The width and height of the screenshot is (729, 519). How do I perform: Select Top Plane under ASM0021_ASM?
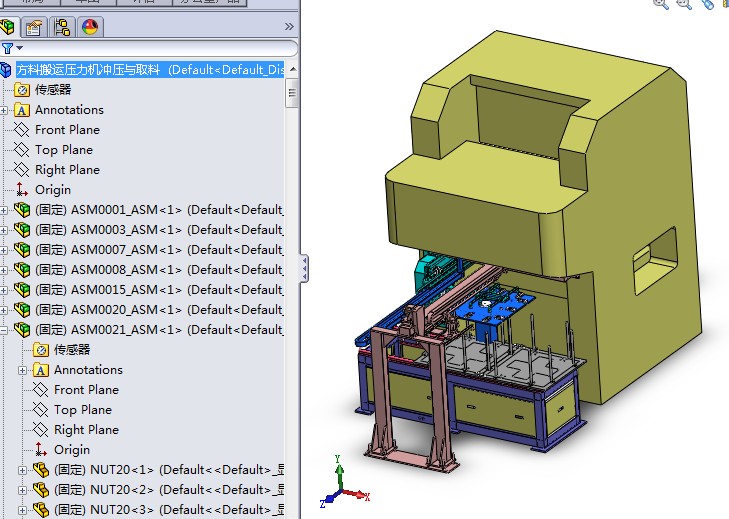83,410
